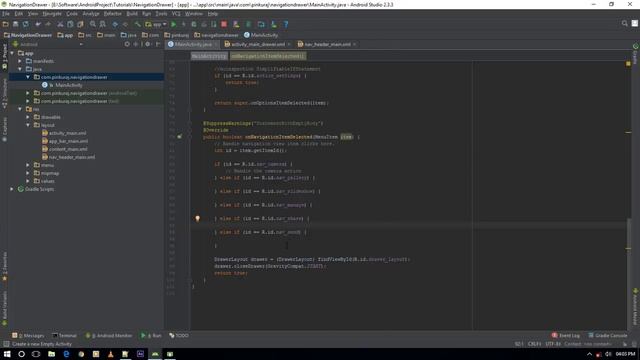Click the Project panel settings gear icon

(147, 44)
